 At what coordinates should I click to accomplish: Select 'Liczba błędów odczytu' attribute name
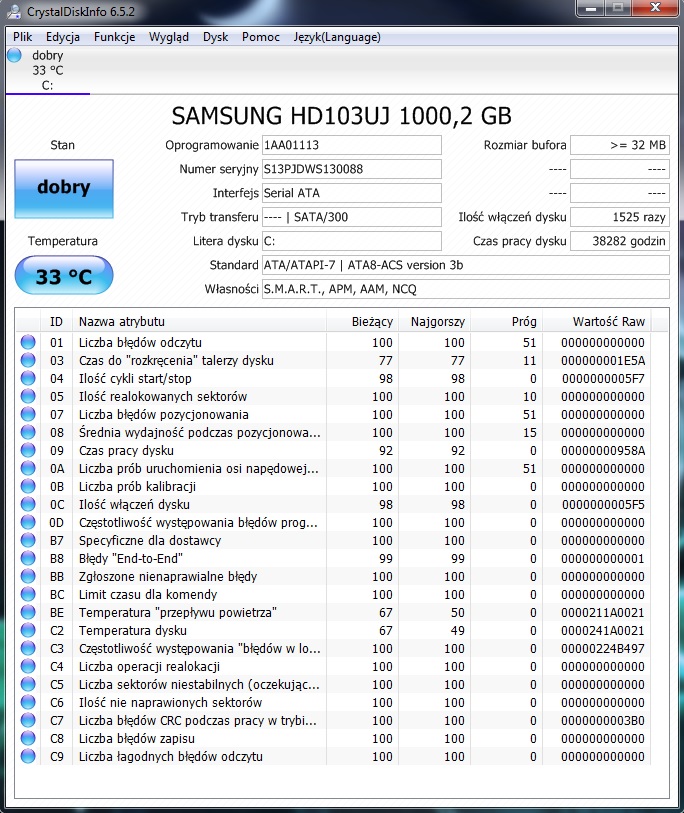[x=140, y=342]
